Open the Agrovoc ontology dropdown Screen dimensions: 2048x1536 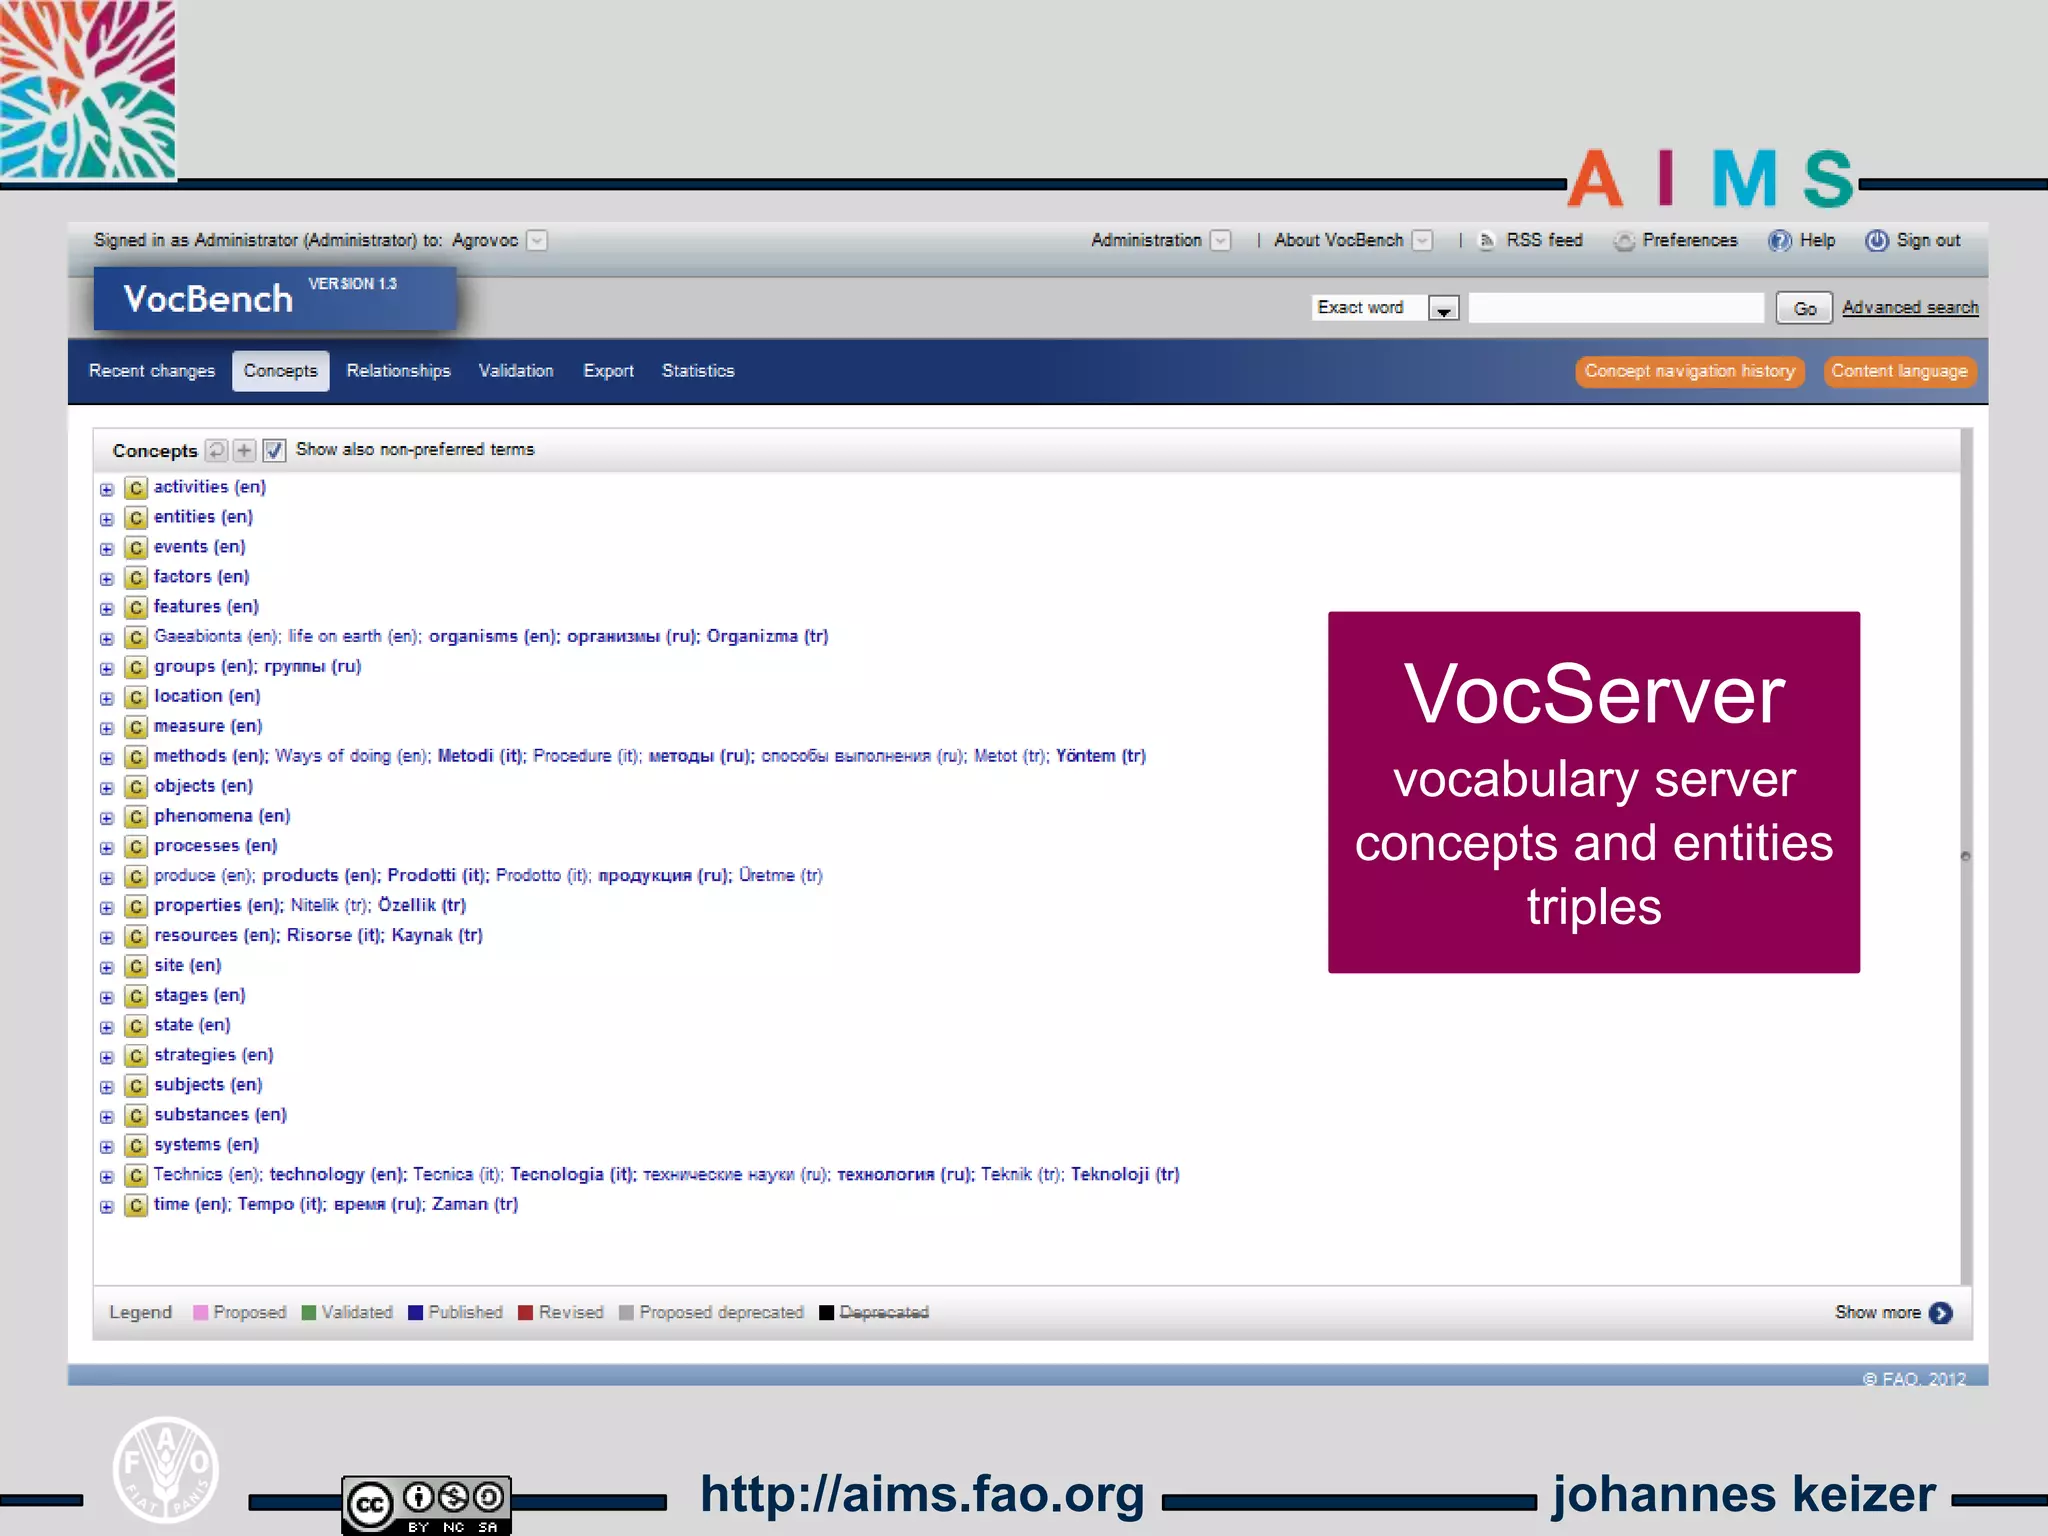coord(537,241)
